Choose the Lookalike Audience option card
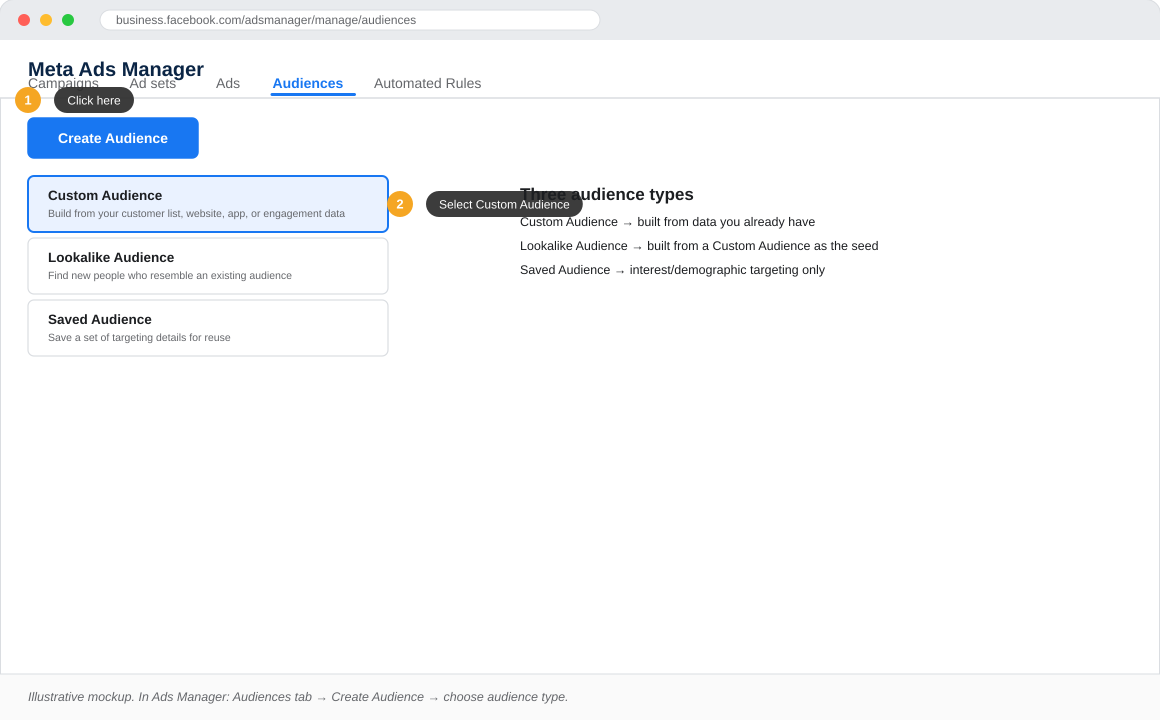This screenshot has height=720, width=1160. click(208, 266)
